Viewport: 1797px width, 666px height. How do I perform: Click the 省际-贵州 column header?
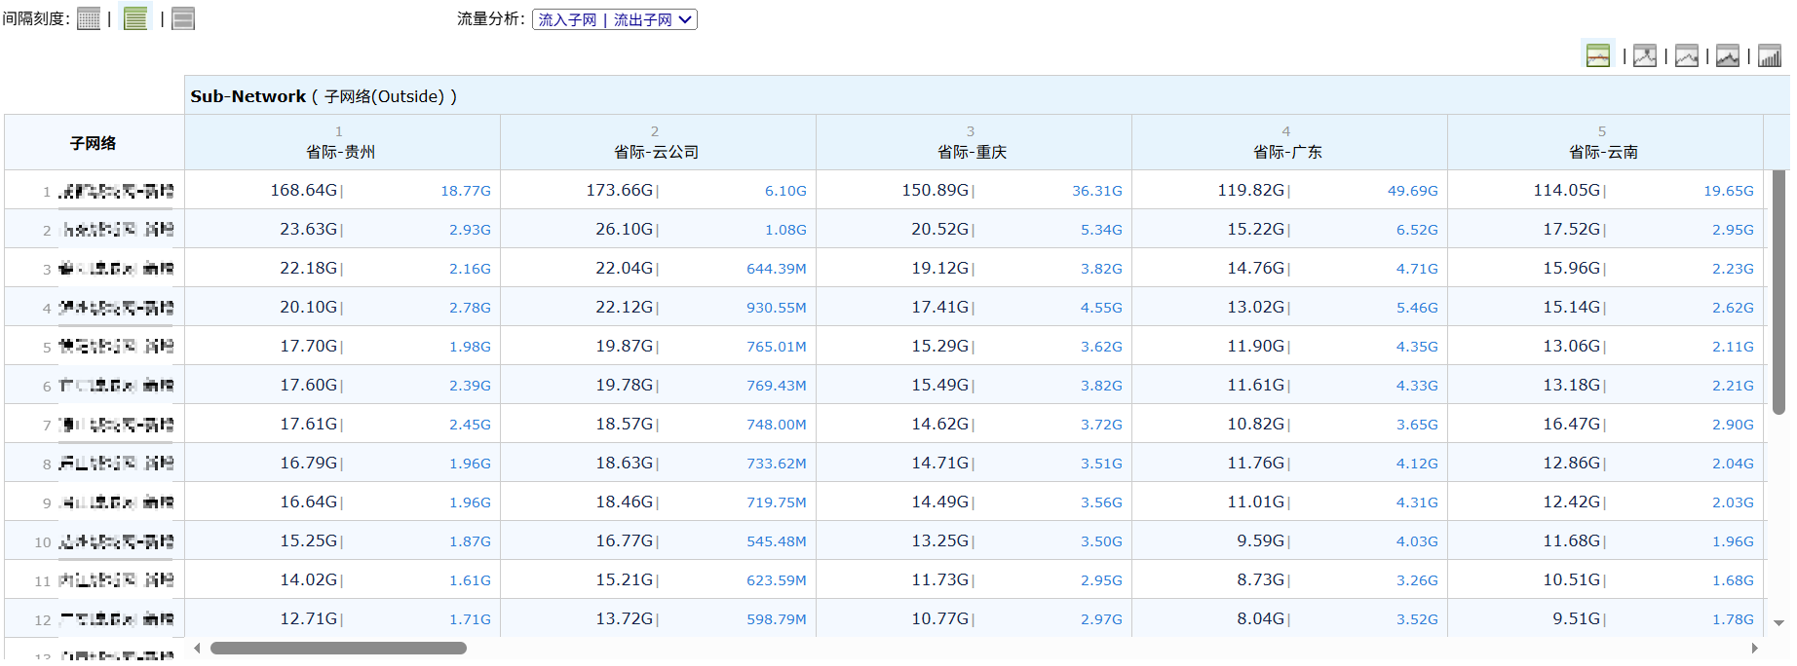point(341,152)
